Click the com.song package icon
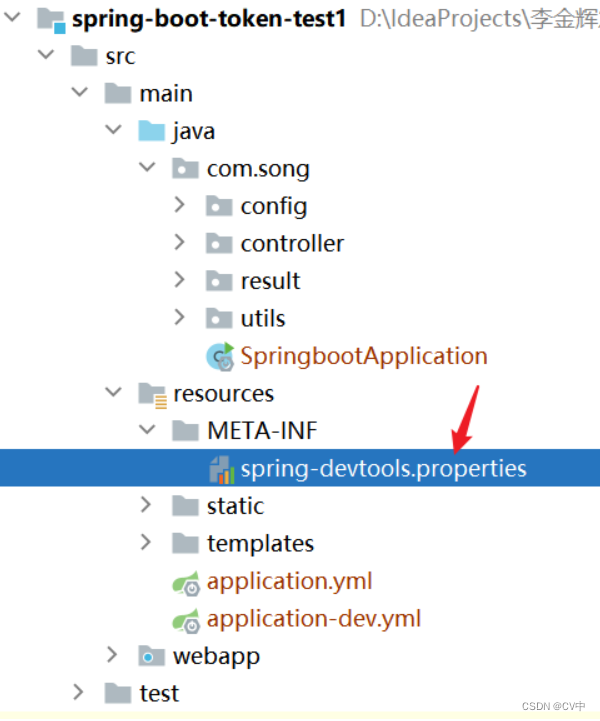 coord(185,168)
